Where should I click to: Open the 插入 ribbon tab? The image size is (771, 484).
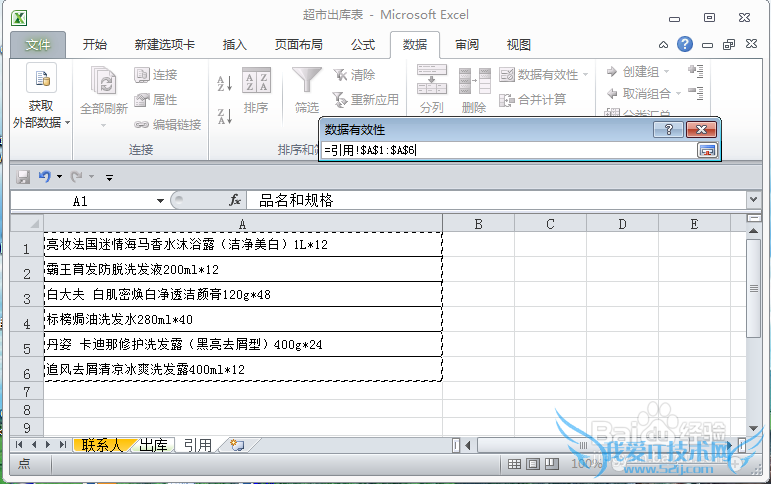[x=235, y=45]
